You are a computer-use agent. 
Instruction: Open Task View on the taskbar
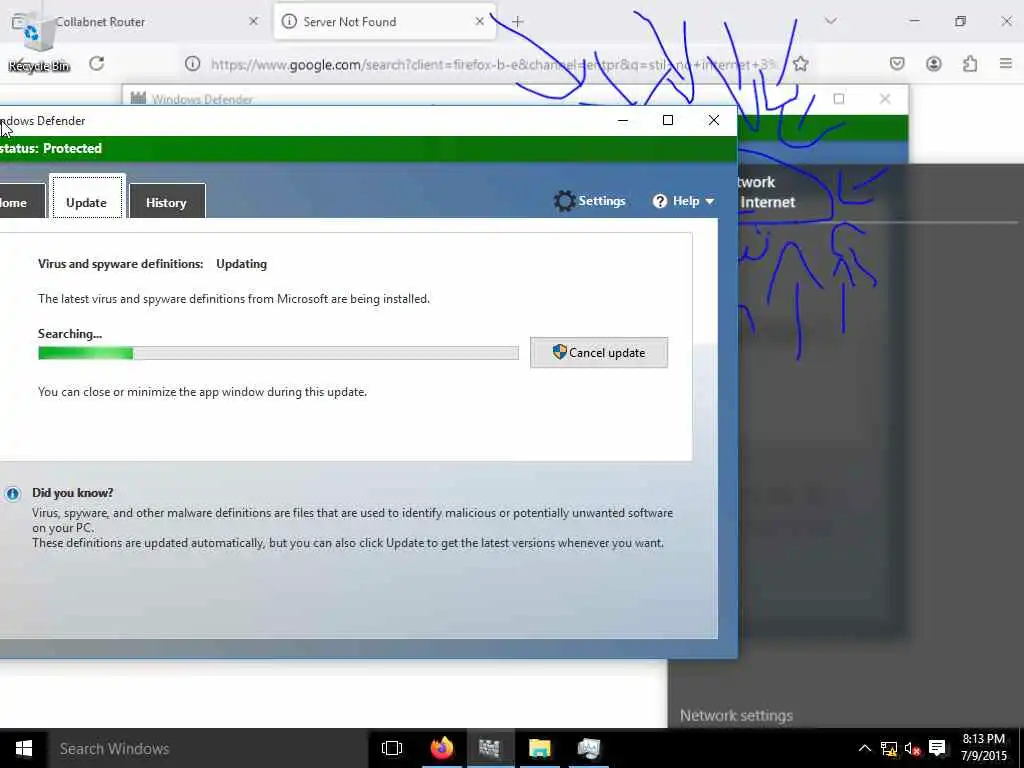pos(392,748)
